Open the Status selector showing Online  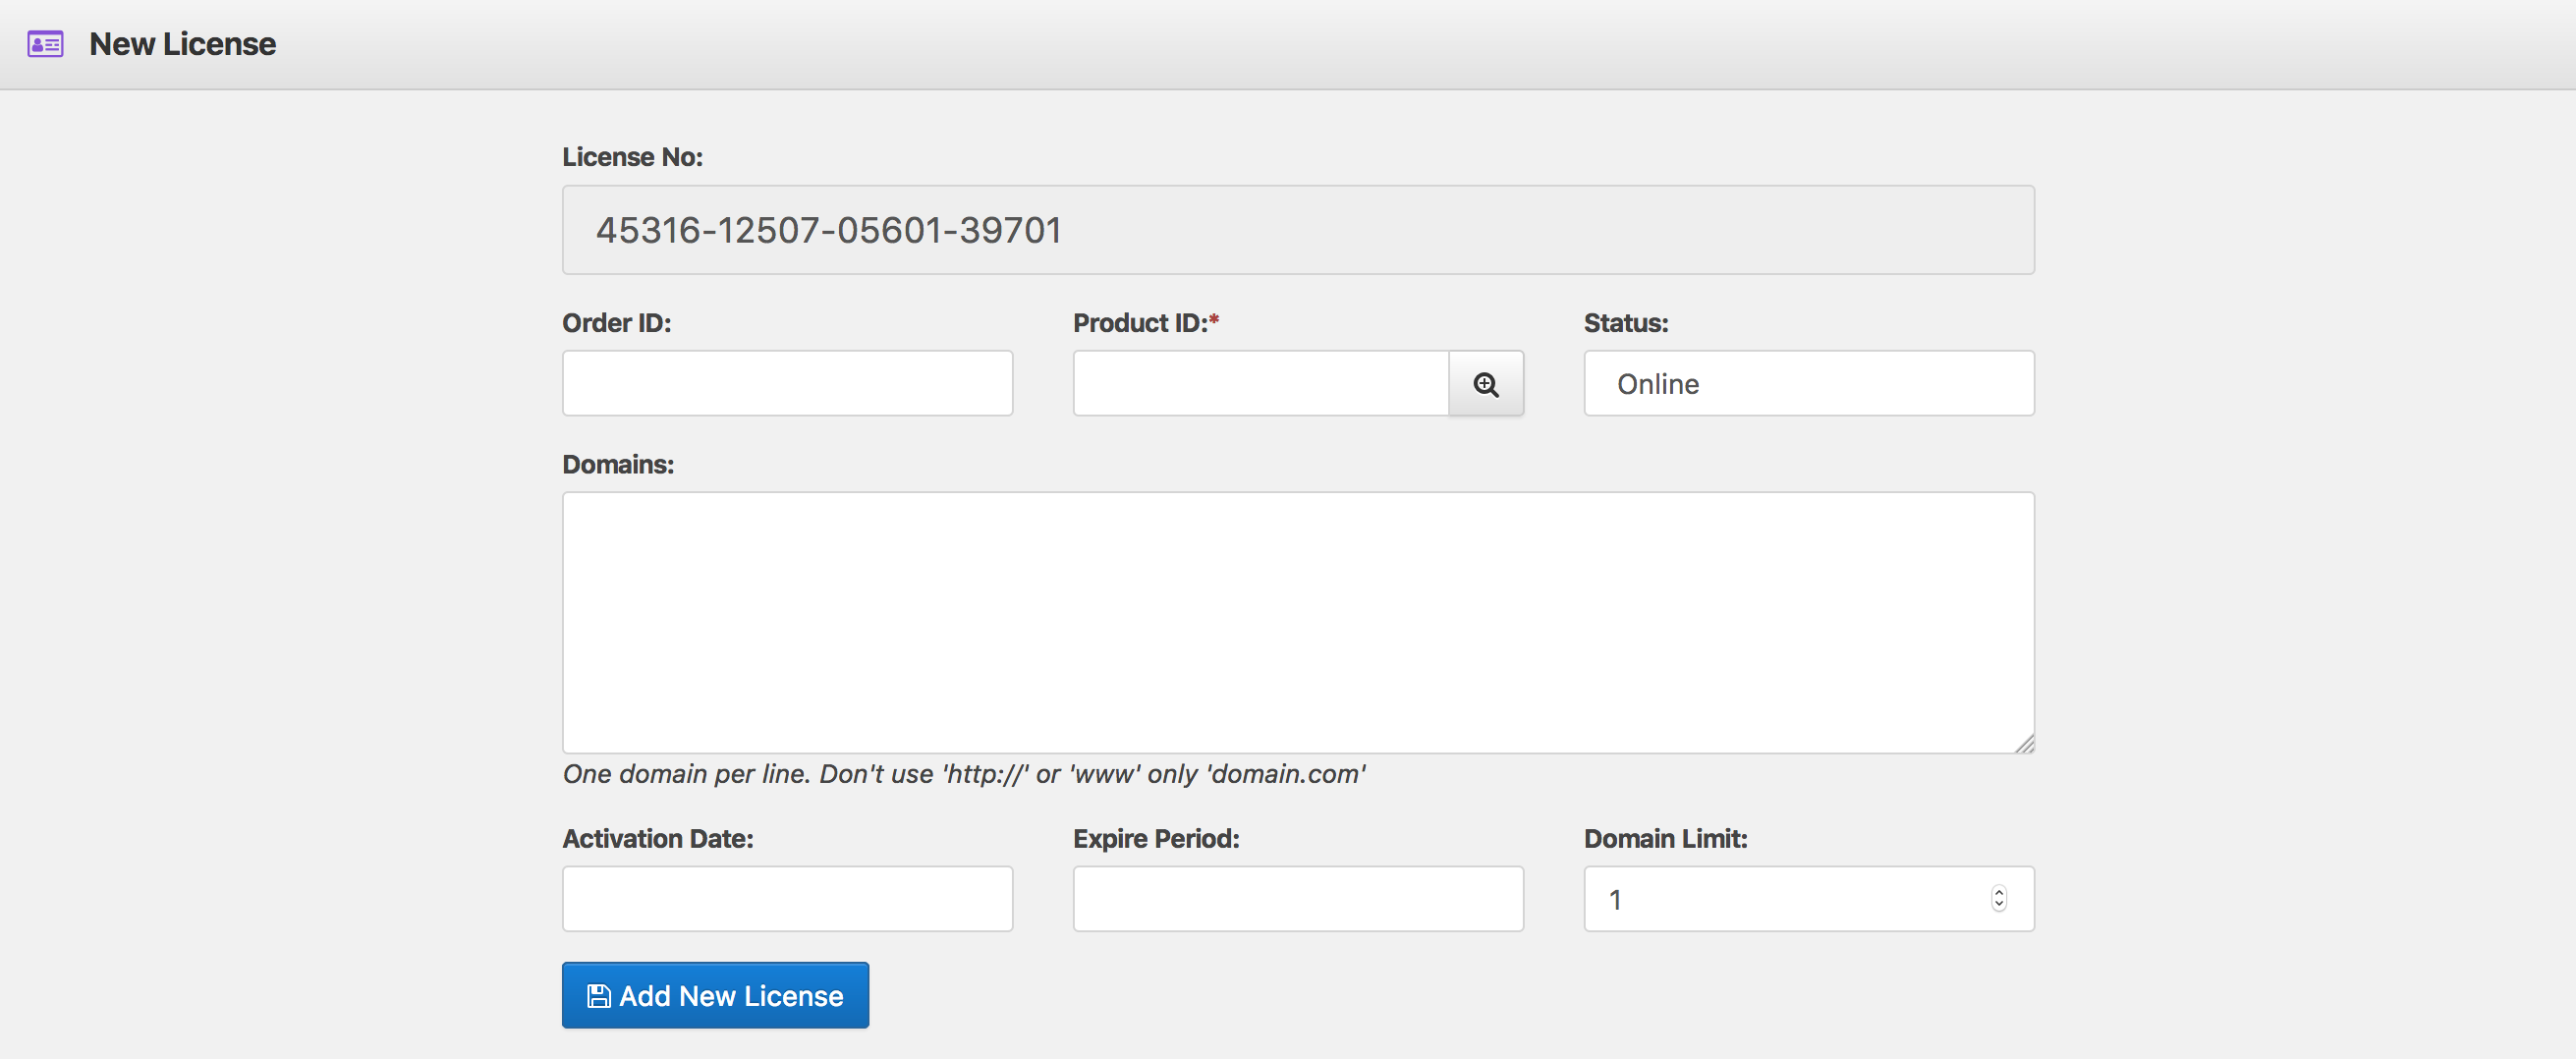[x=1807, y=383]
